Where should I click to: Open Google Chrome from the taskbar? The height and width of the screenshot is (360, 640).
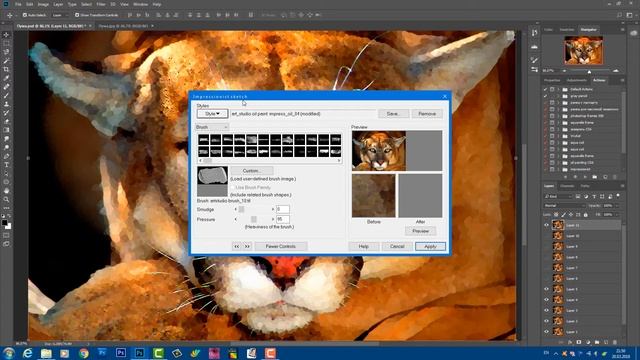tap(84, 353)
